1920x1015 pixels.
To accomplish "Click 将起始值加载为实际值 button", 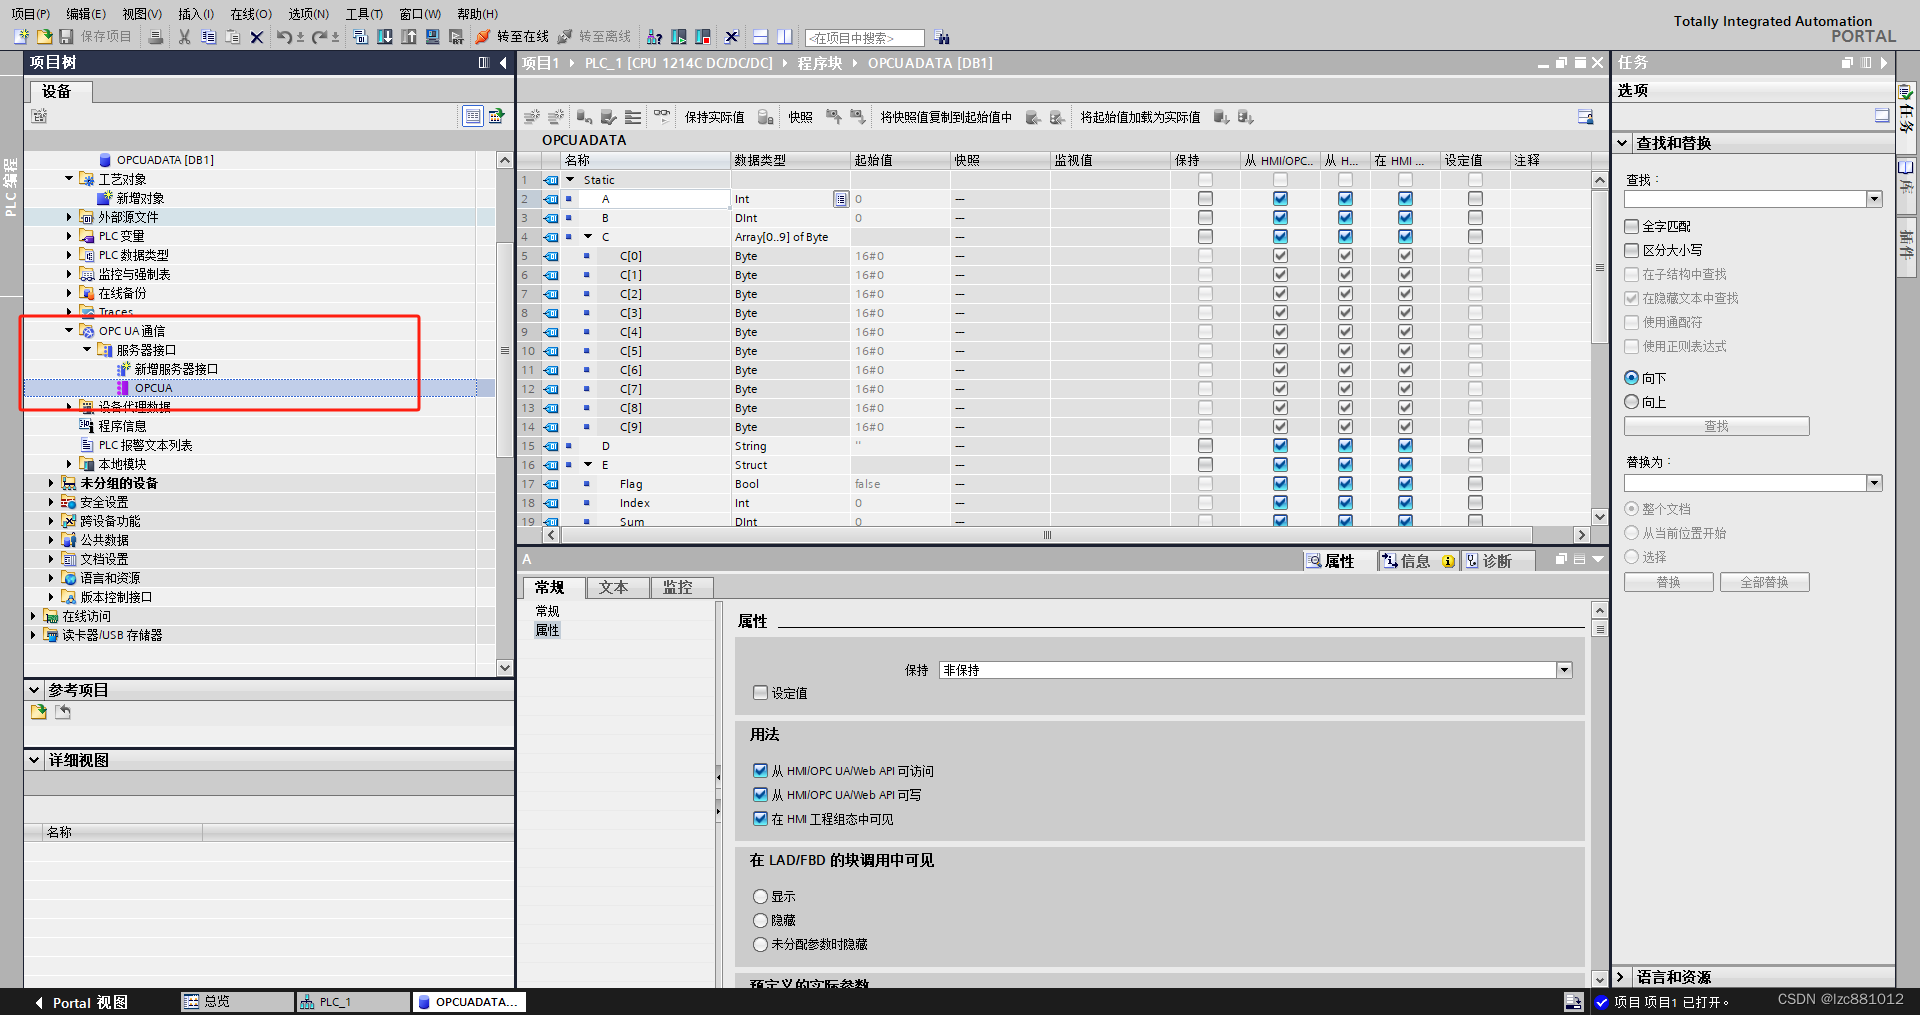I will click(x=1139, y=117).
